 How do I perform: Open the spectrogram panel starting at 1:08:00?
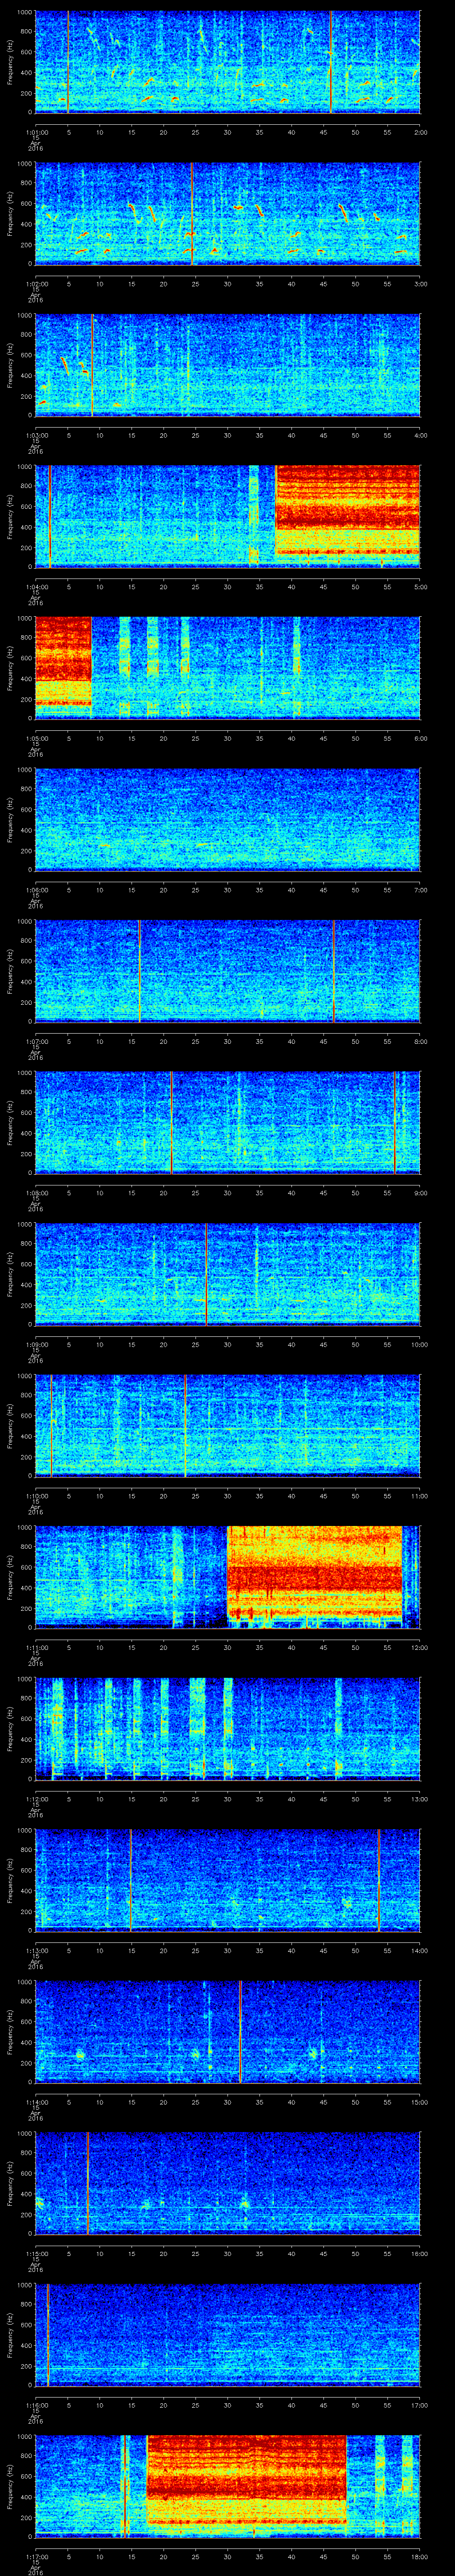[x=227, y=1122]
